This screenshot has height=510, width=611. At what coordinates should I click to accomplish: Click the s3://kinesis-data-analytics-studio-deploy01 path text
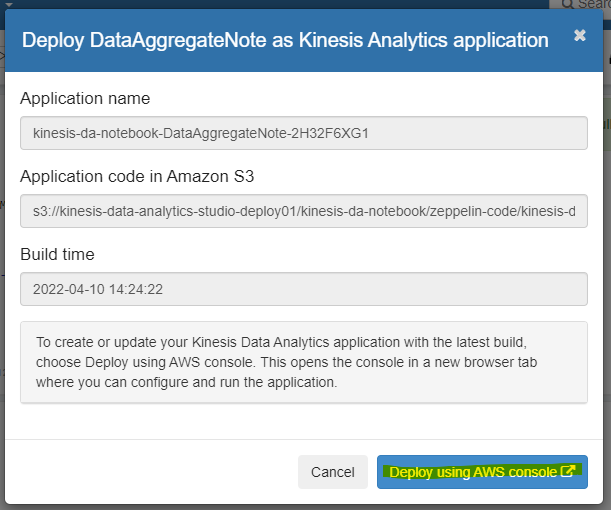point(200,211)
